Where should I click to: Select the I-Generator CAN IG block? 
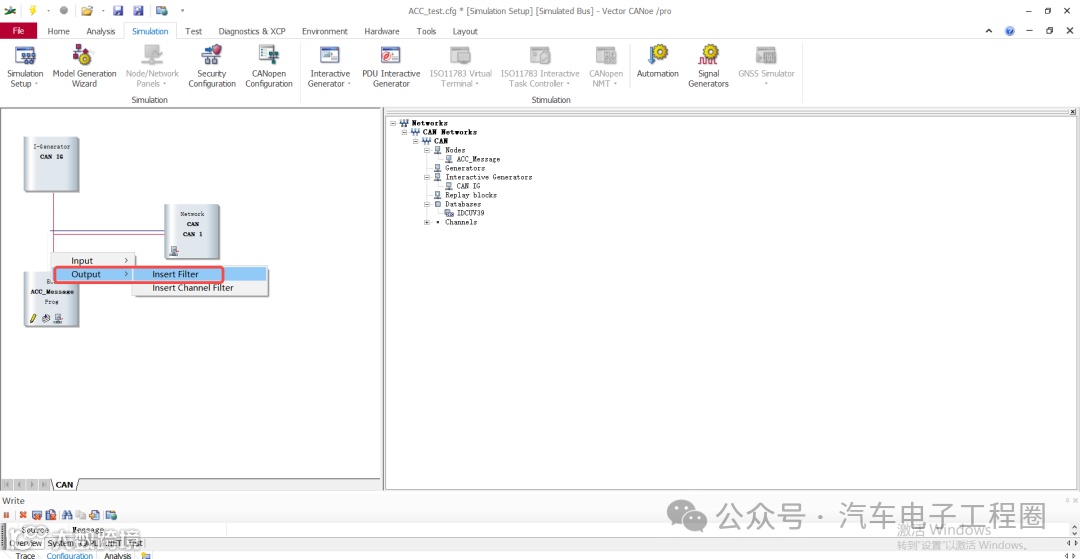pyautogui.click(x=52, y=164)
